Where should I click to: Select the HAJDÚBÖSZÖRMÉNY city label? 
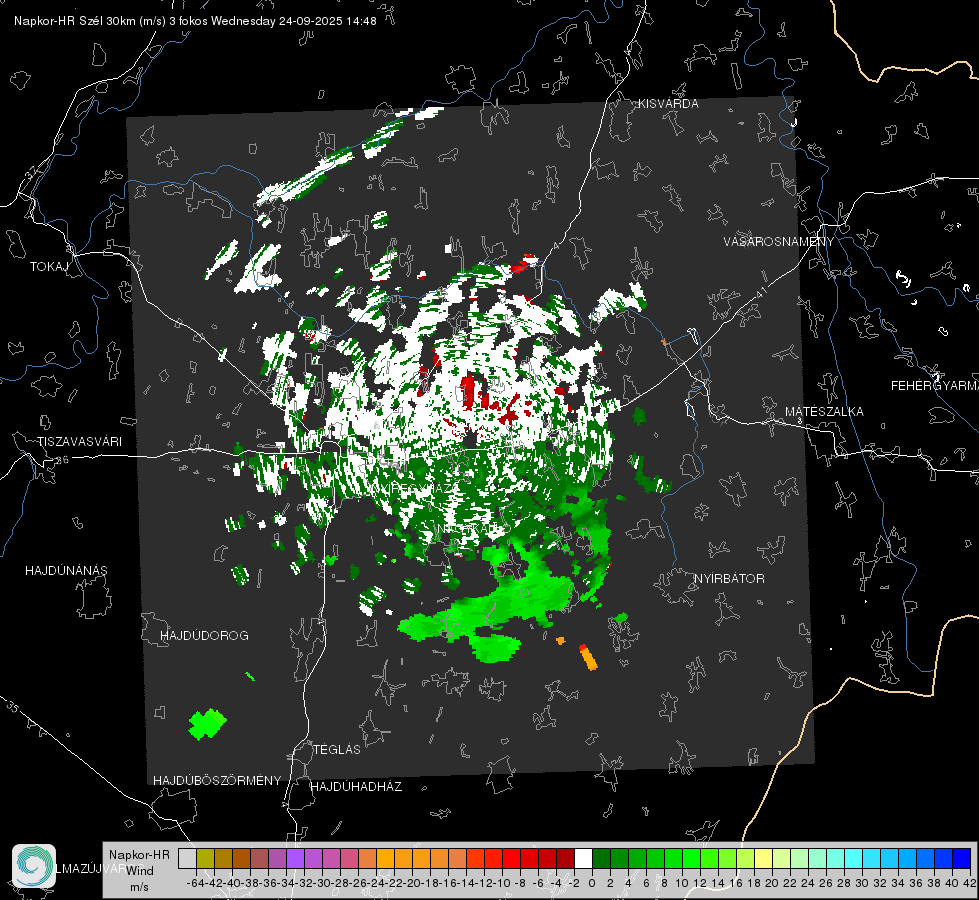click(217, 781)
